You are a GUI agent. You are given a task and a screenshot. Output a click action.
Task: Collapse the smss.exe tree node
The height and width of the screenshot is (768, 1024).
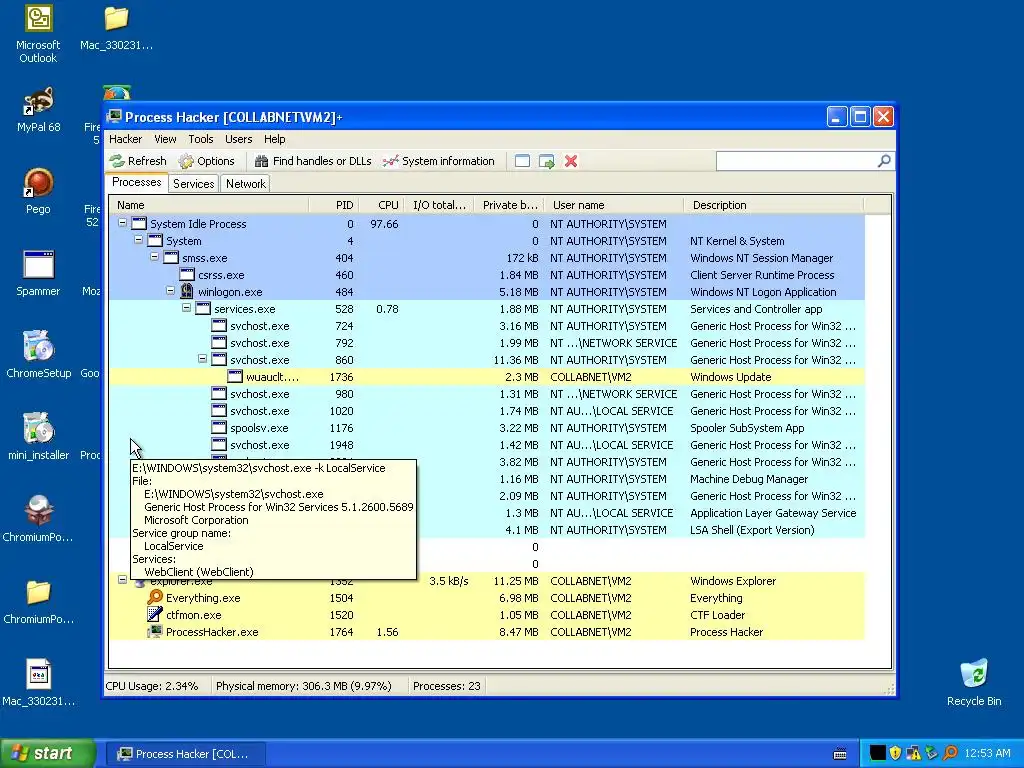click(x=154, y=257)
